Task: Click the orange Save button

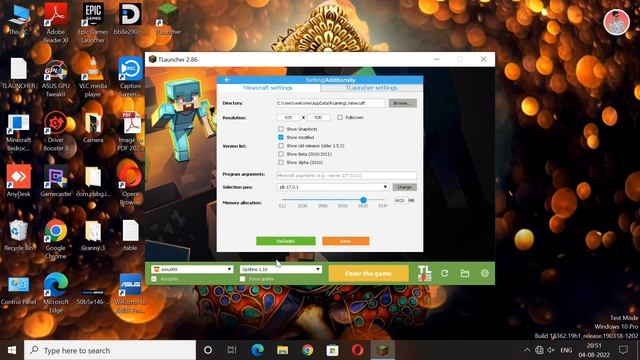Action: pyautogui.click(x=346, y=241)
